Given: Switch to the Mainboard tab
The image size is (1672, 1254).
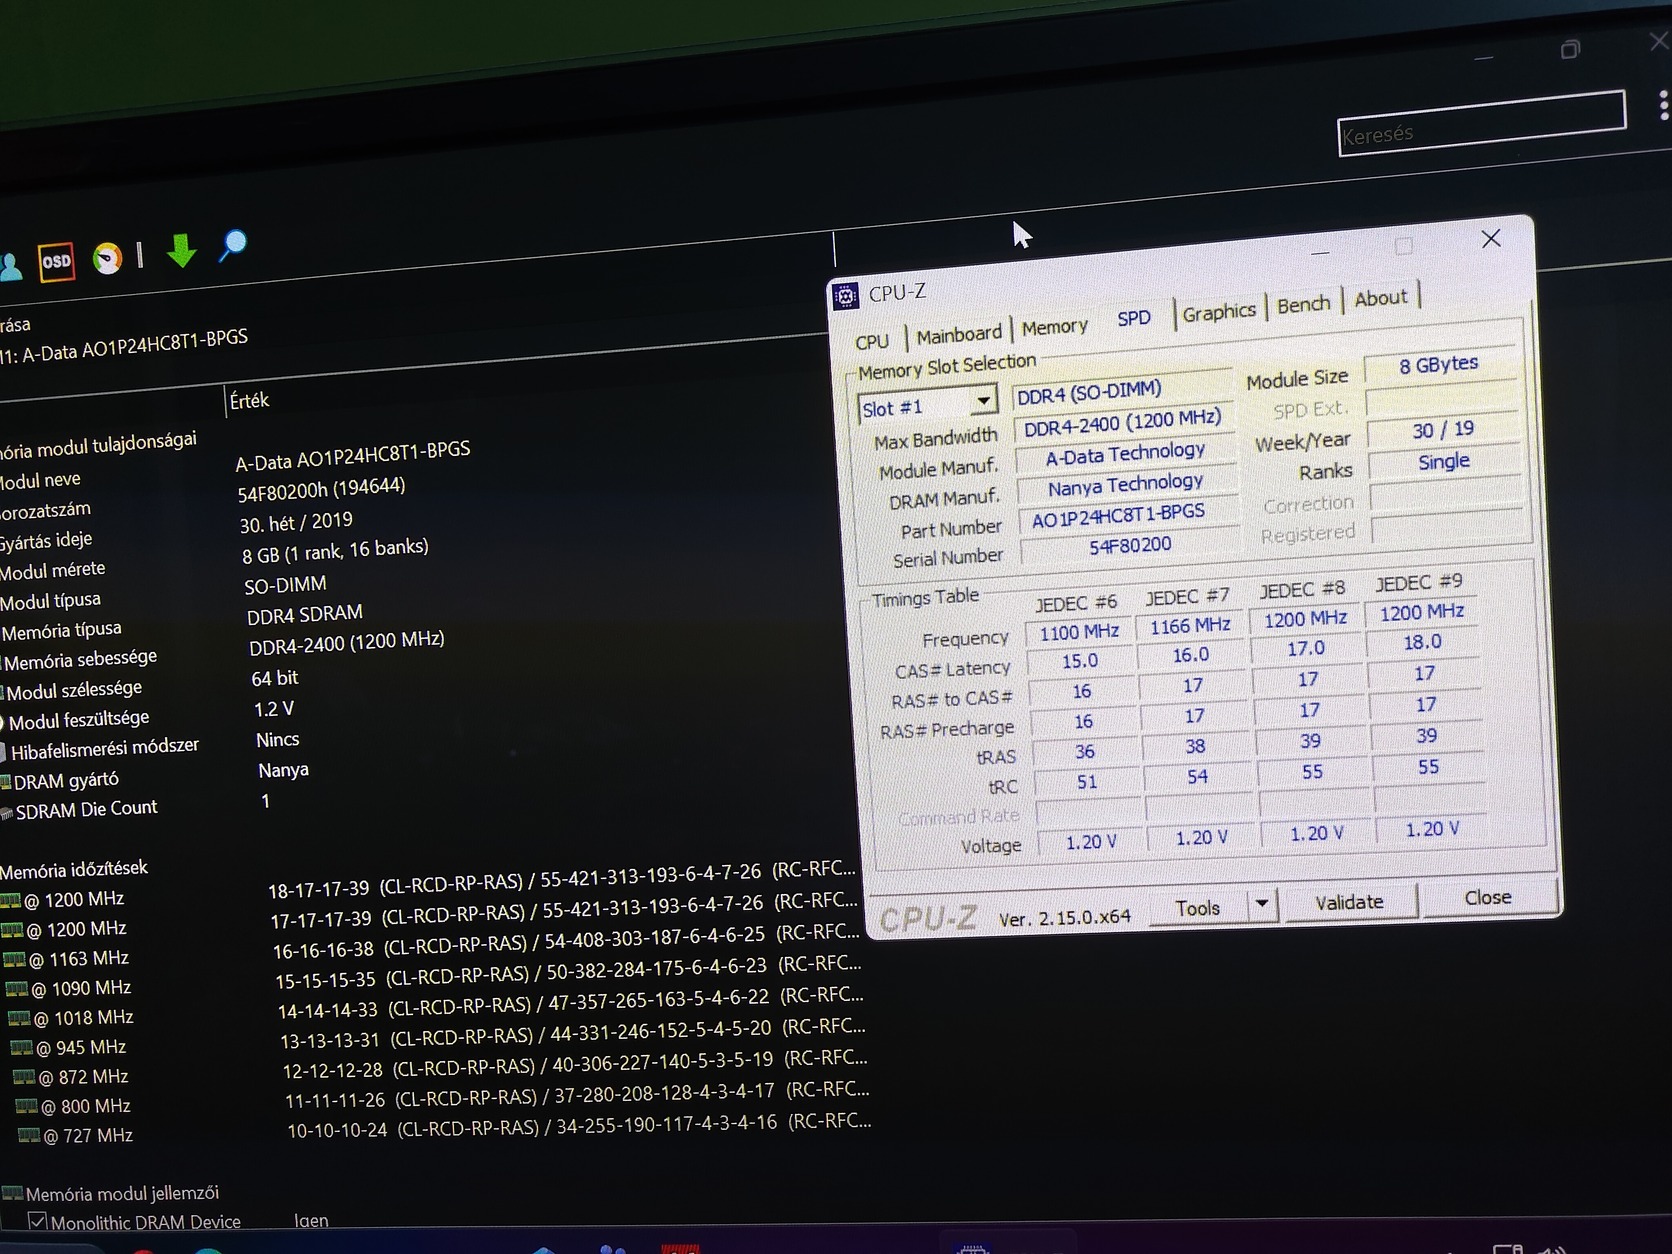Looking at the screenshot, I should (959, 334).
